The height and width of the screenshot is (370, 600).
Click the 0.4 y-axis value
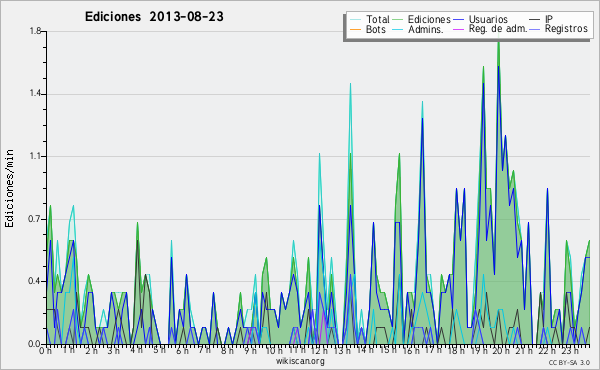pyautogui.click(x=35, y=281)
